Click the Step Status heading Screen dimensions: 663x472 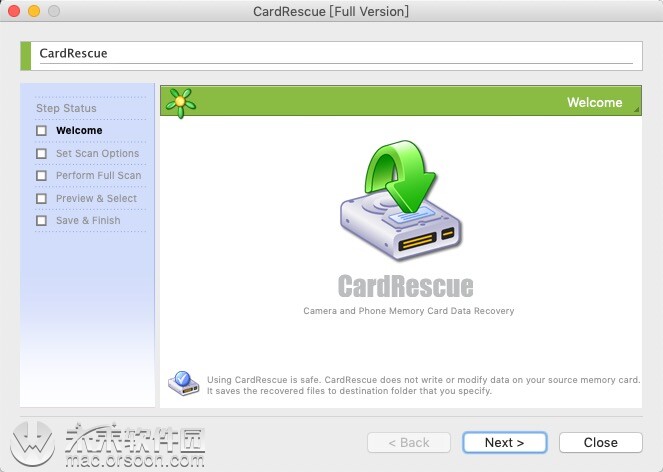(x=66, y=108)
